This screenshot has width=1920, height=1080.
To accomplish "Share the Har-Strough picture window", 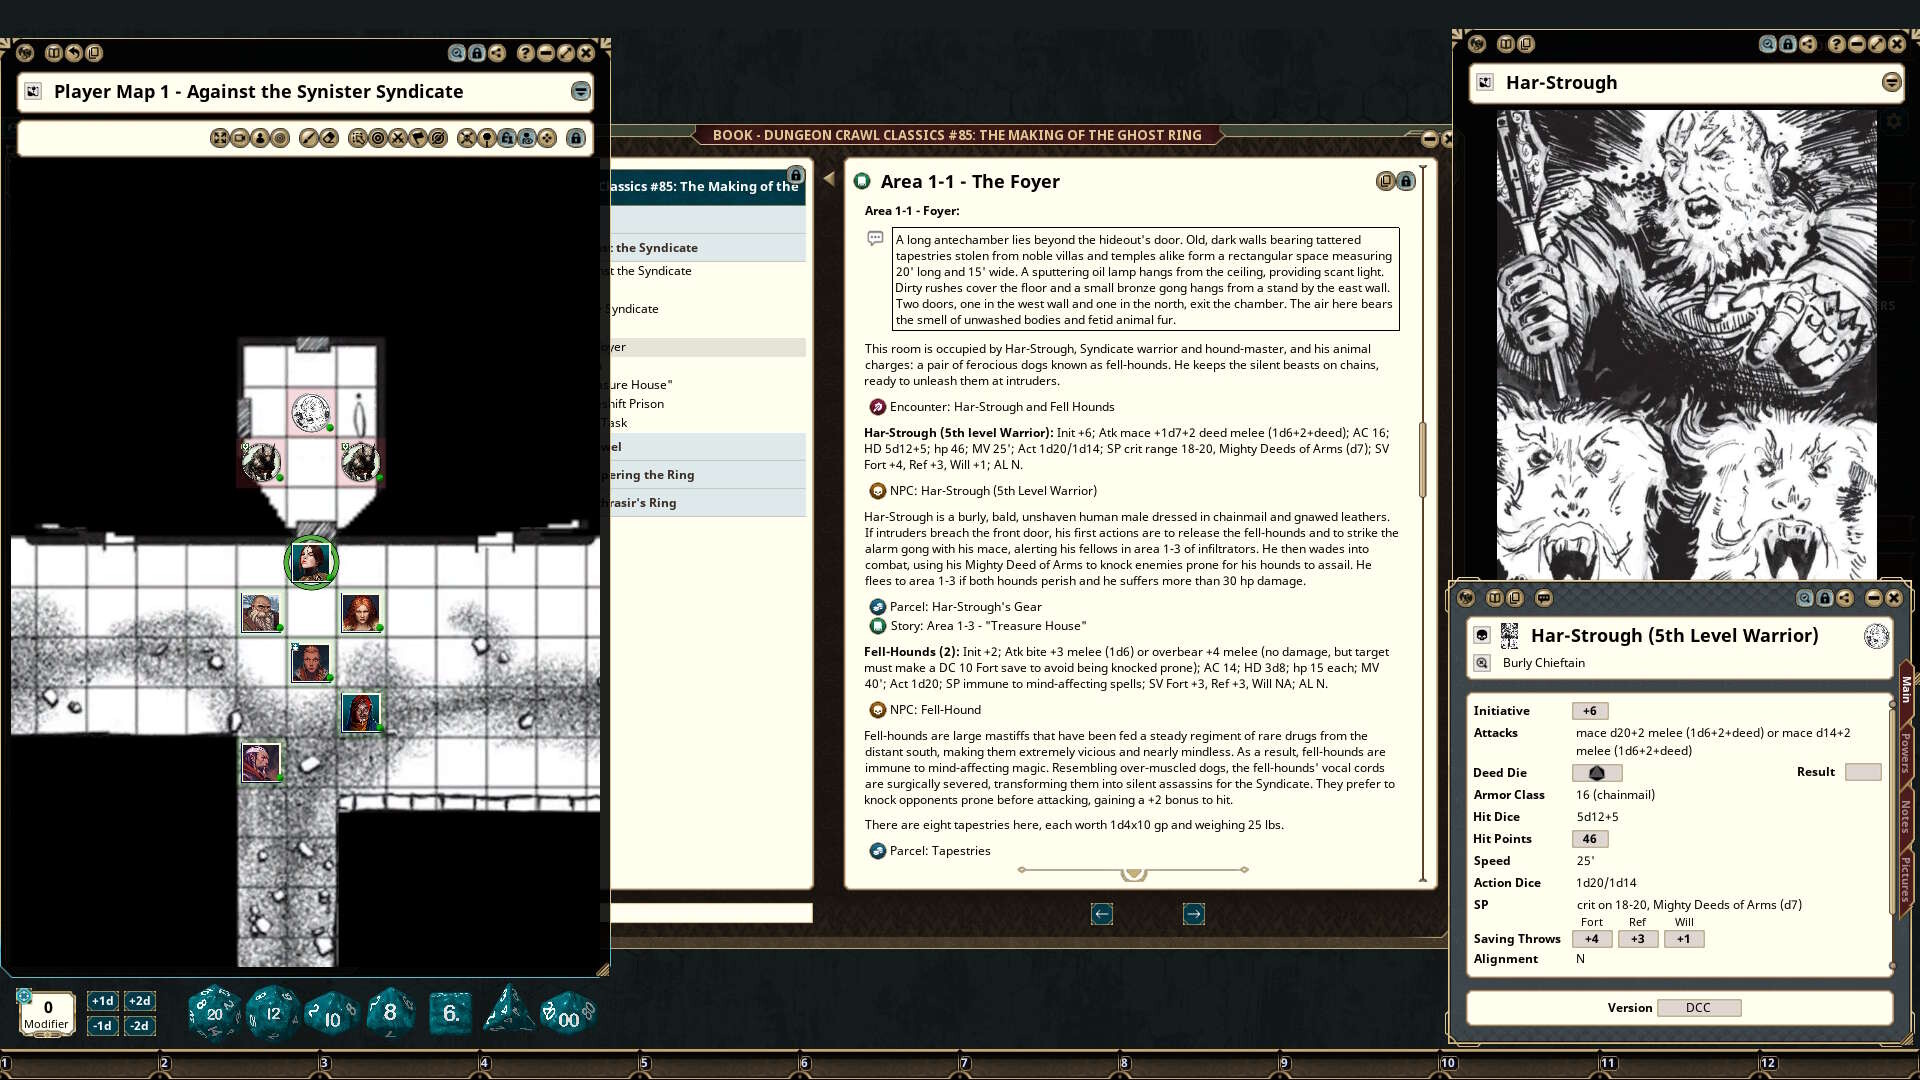I will tap(1808, 44).
